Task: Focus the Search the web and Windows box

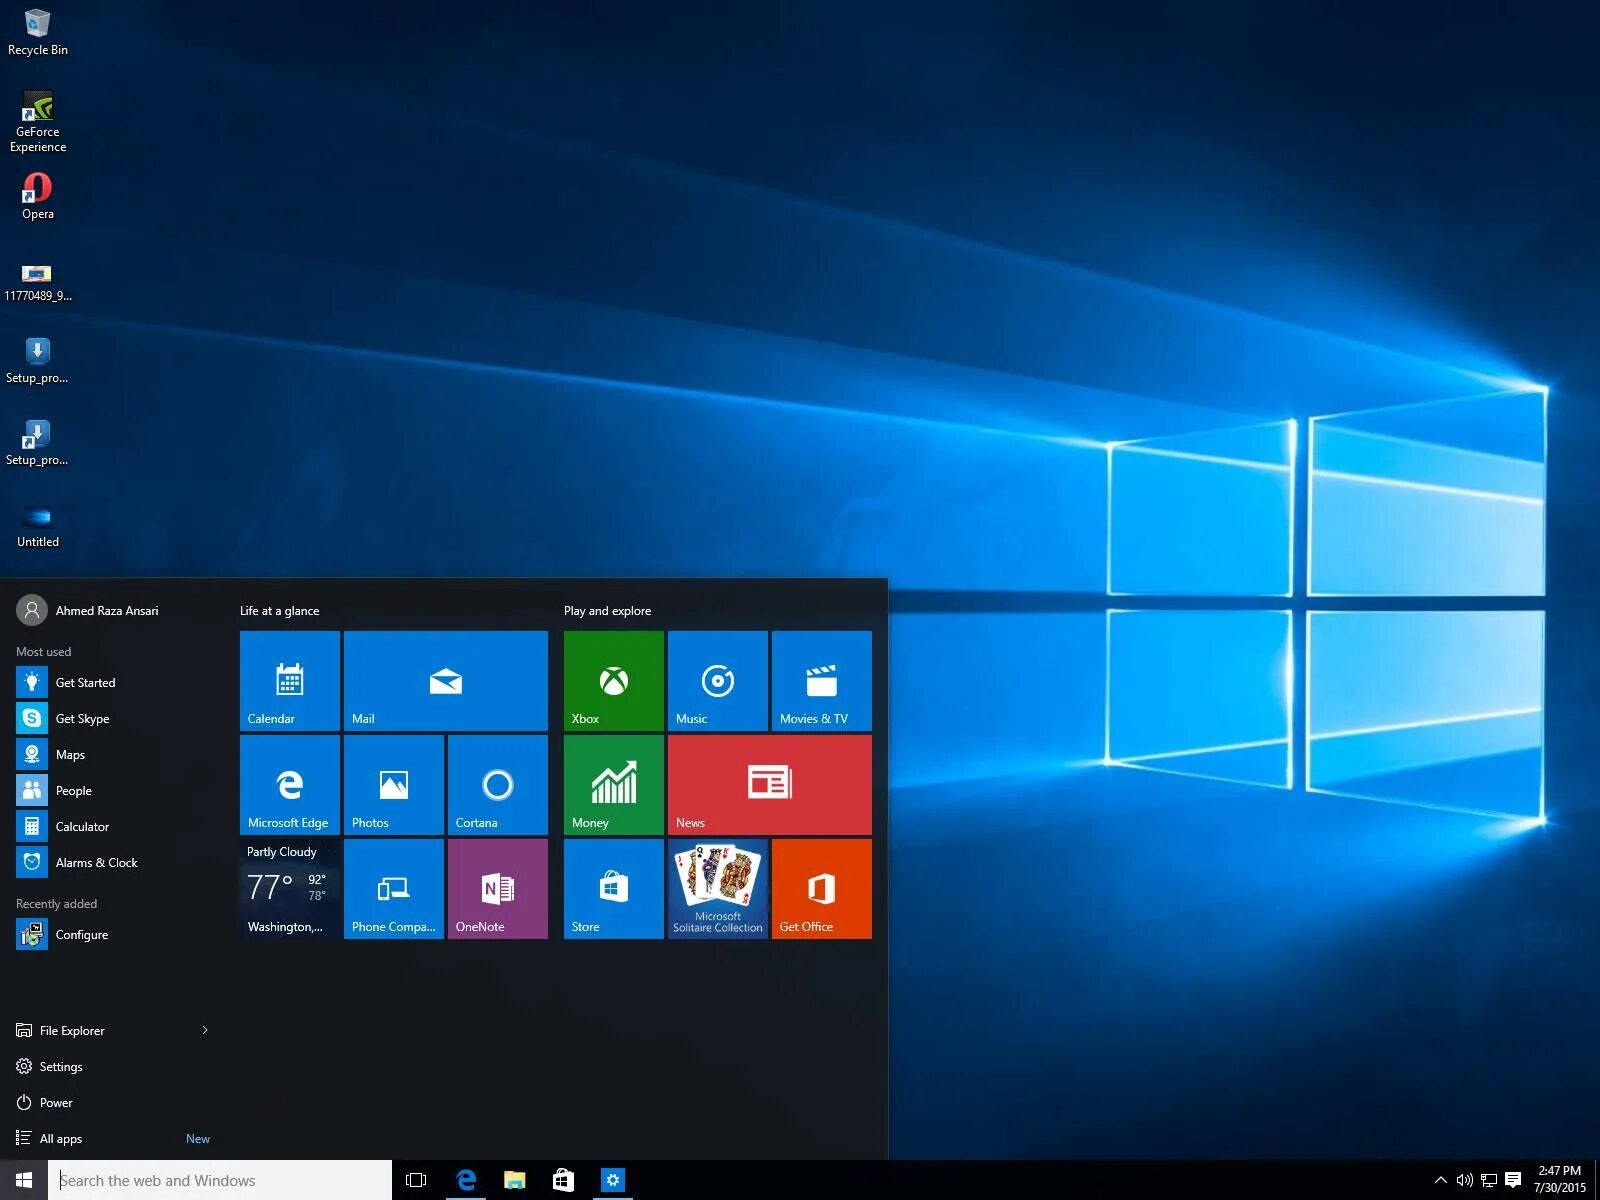Action: click(x=220, y=1180)
